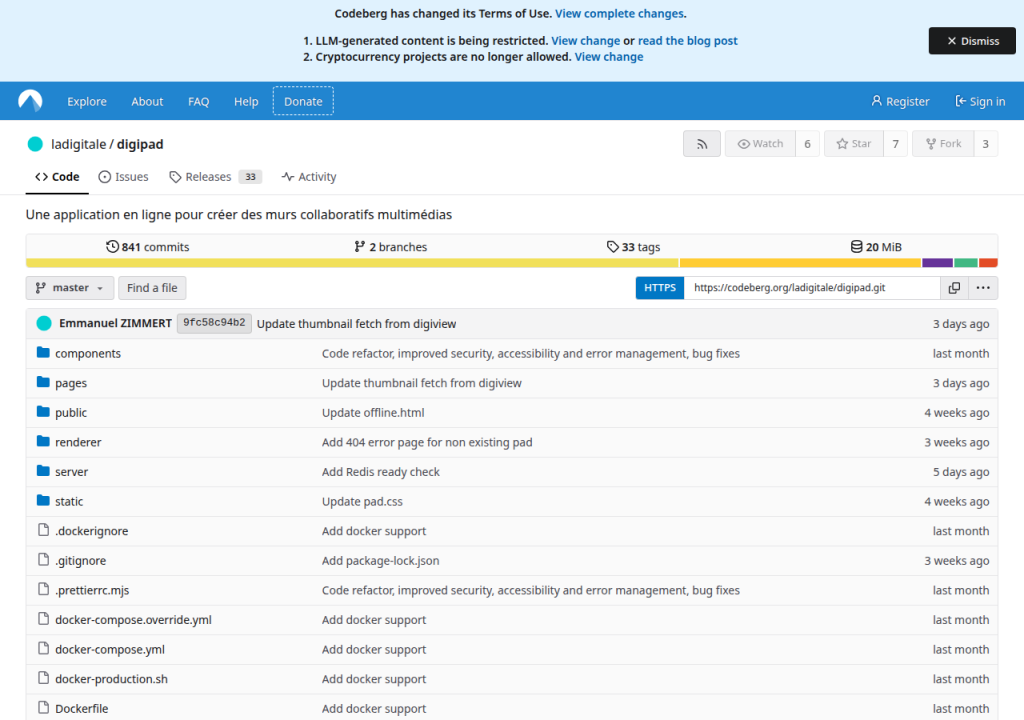Open Help in the navigation bar
The image size is (1024, 720).
(x=246, y=101)
